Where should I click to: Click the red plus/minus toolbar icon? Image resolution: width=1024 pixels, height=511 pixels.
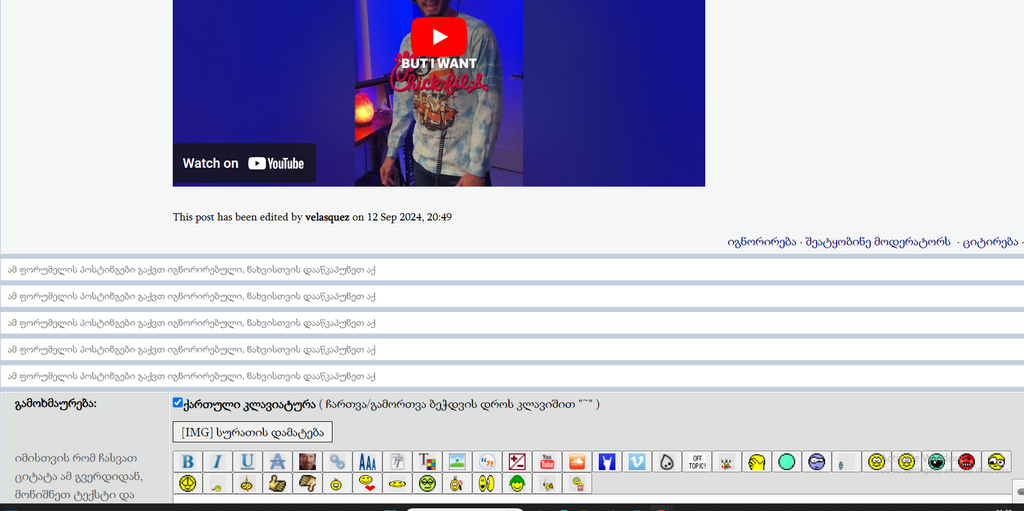click(x=517, y=462)
